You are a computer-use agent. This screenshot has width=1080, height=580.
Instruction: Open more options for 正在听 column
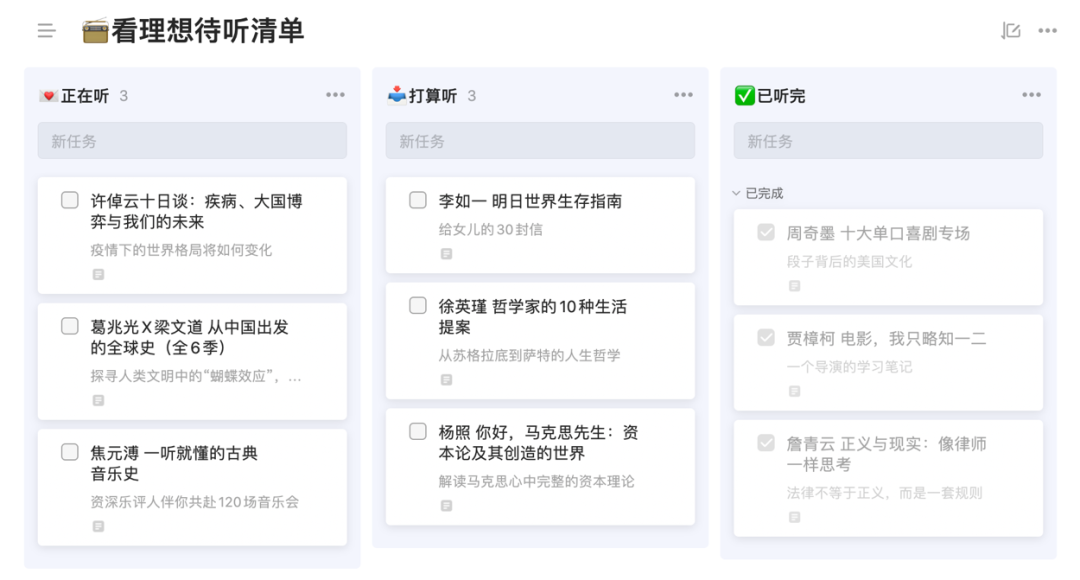(x=335, y=95)
